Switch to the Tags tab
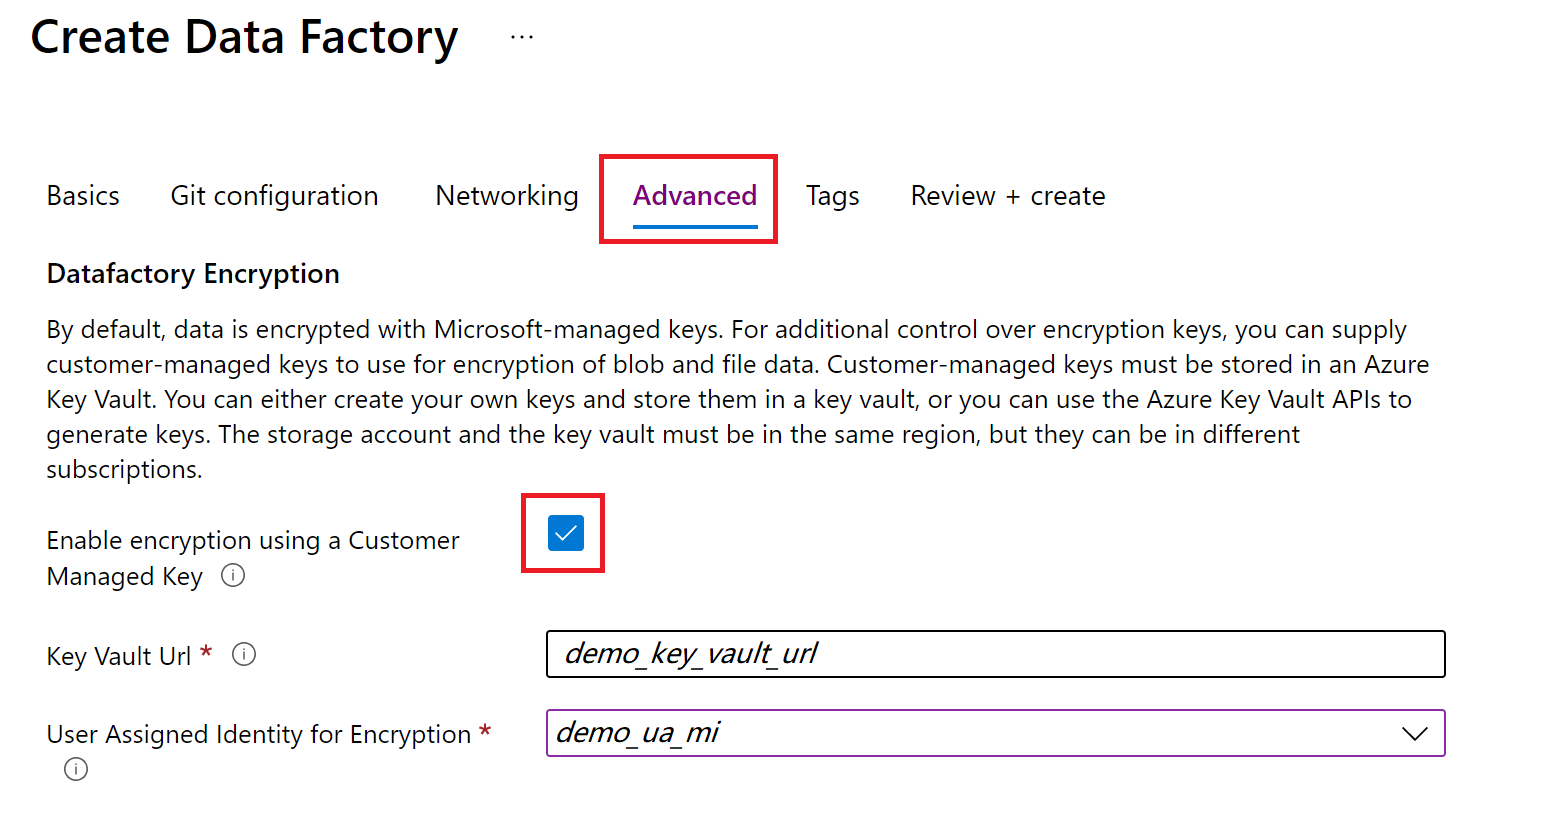The width and height of the screenshot is (1541, 827). point(832,196)
